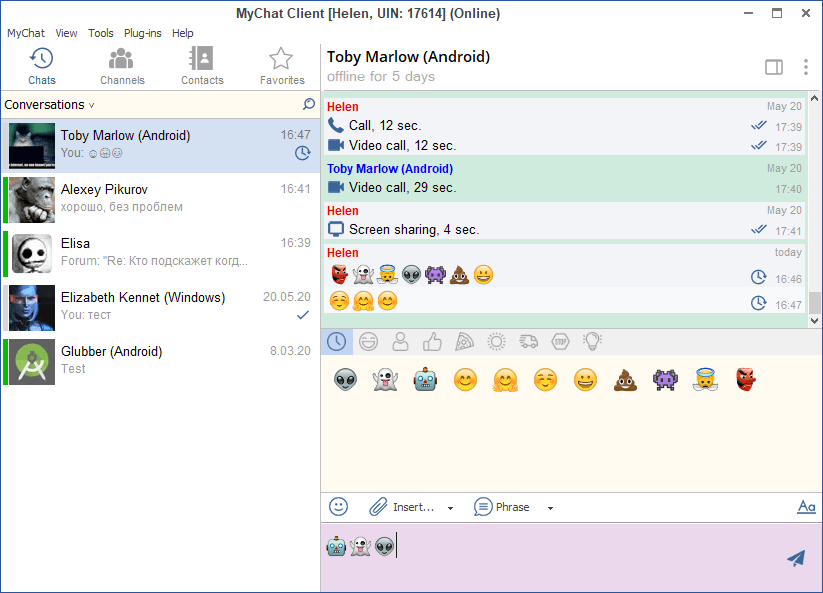The height and width of the screenshot is (593, 823).
Task: Toggle text formatting with the Aa icon
Action: 806,507
